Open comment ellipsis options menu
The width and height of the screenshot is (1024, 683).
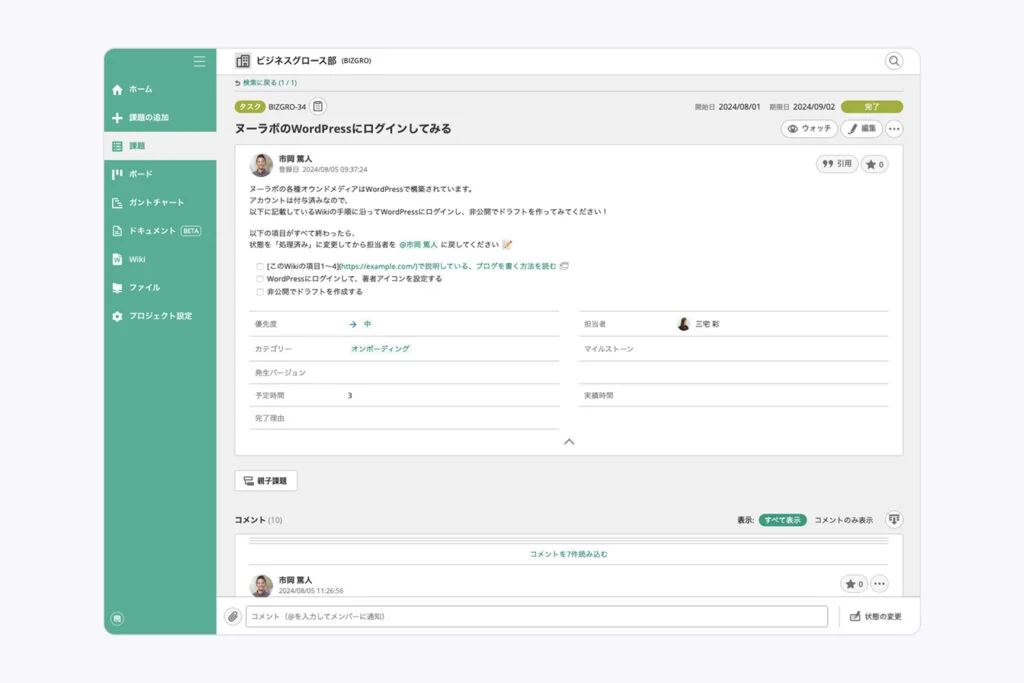880,584
